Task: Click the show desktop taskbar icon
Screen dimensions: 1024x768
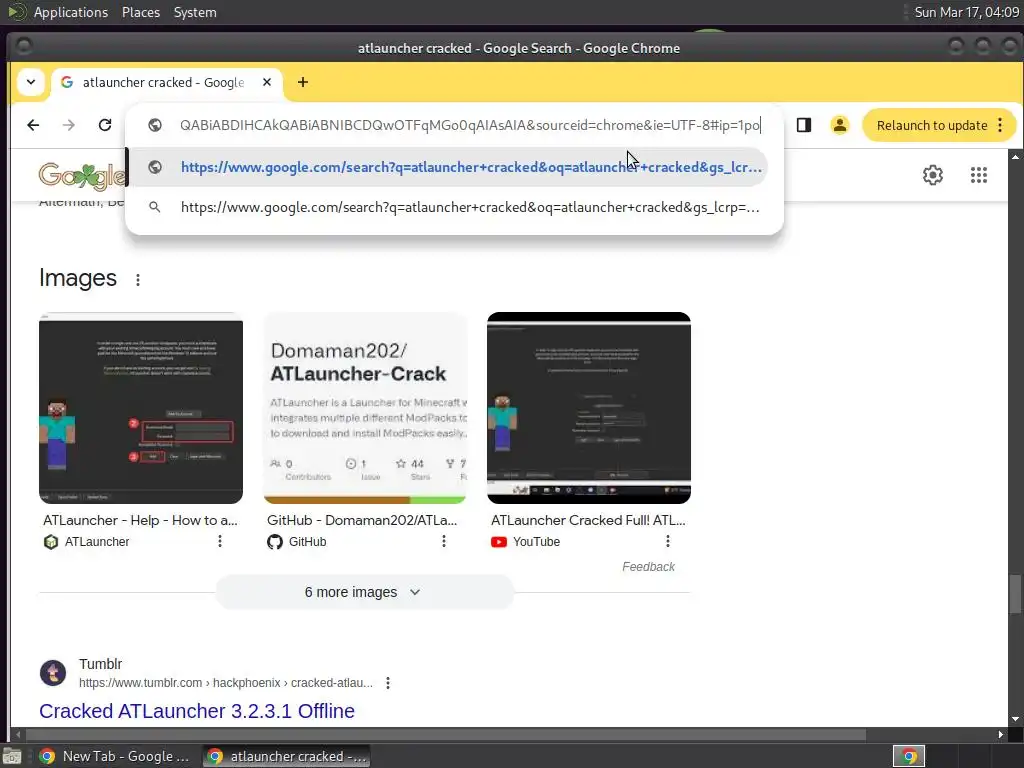Action: [x=12, y=756]
